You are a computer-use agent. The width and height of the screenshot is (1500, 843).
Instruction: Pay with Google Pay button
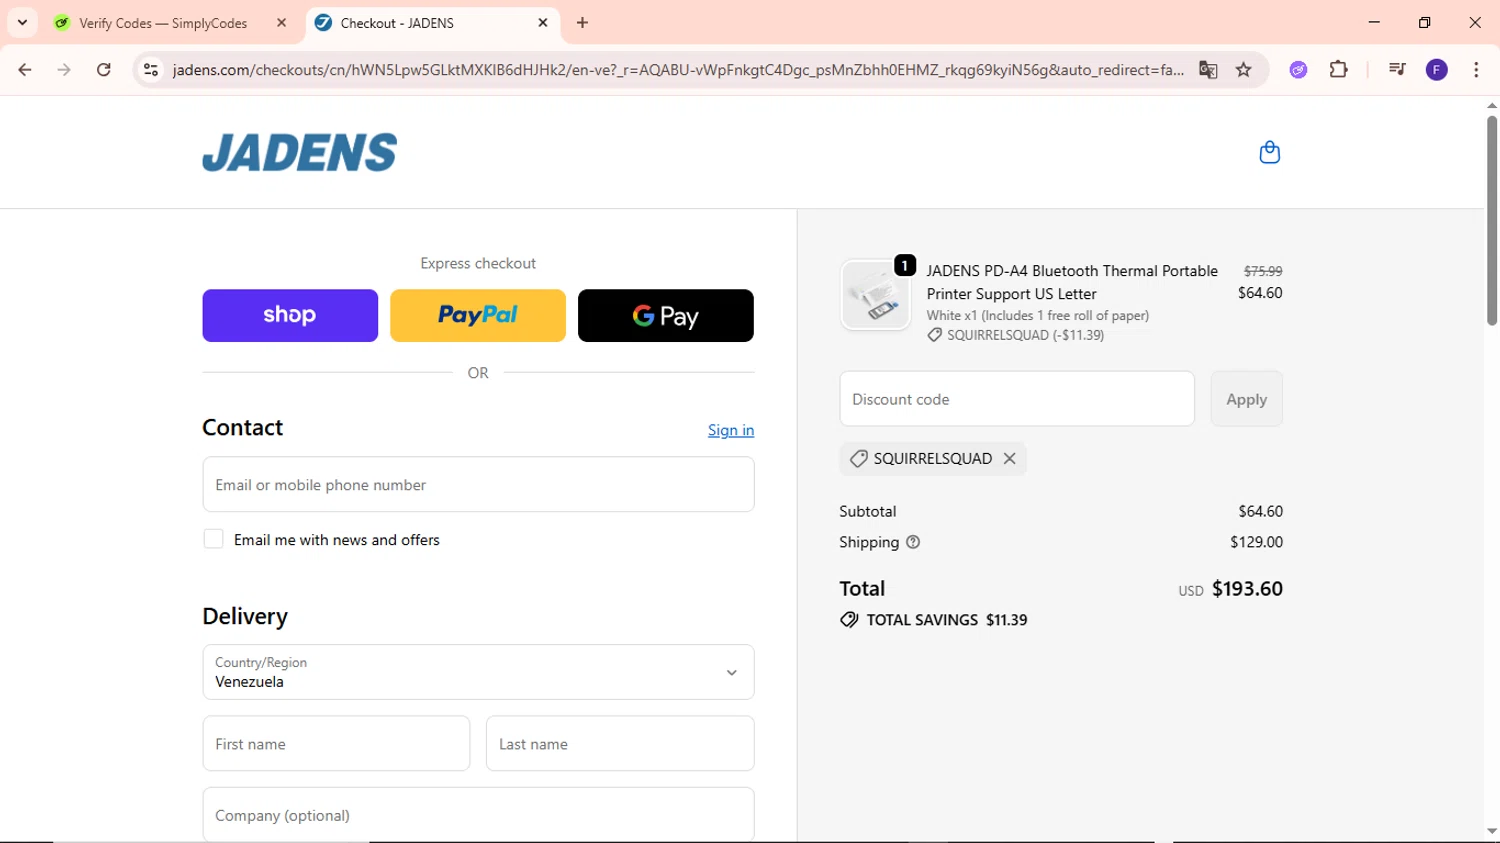click(666, 315)
